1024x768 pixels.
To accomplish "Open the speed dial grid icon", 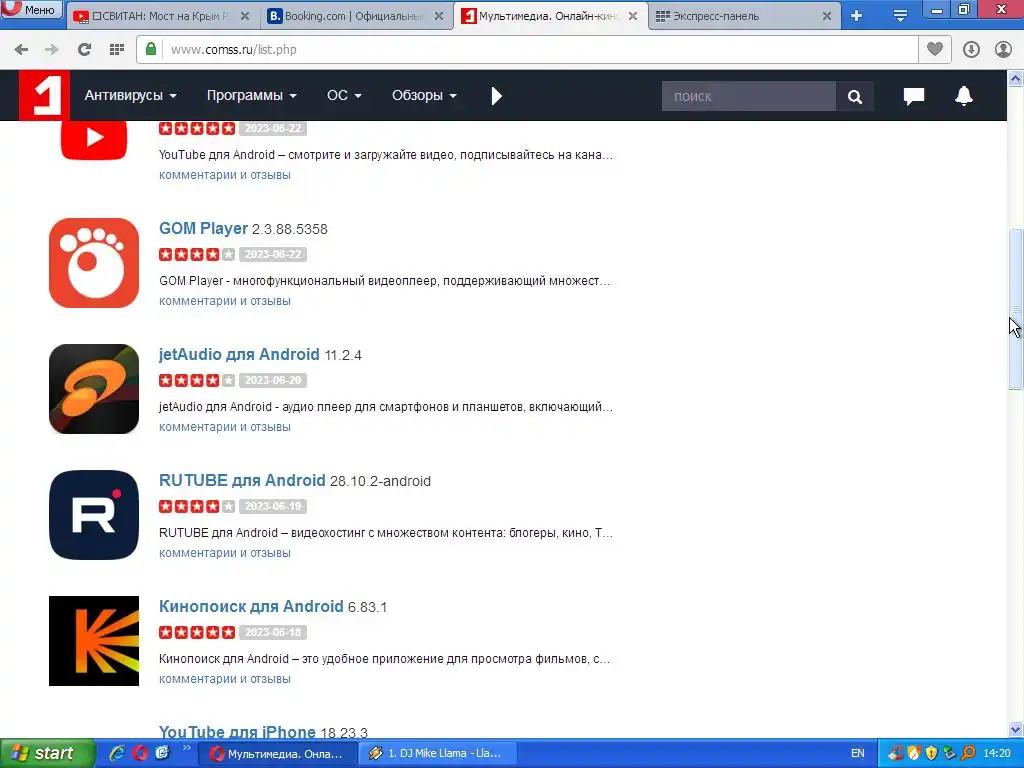I will [x=117, y=50].
